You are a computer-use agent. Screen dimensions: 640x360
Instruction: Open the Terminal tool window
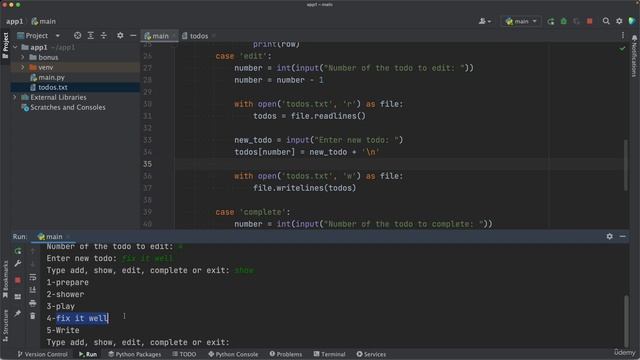tap(329, 354)
